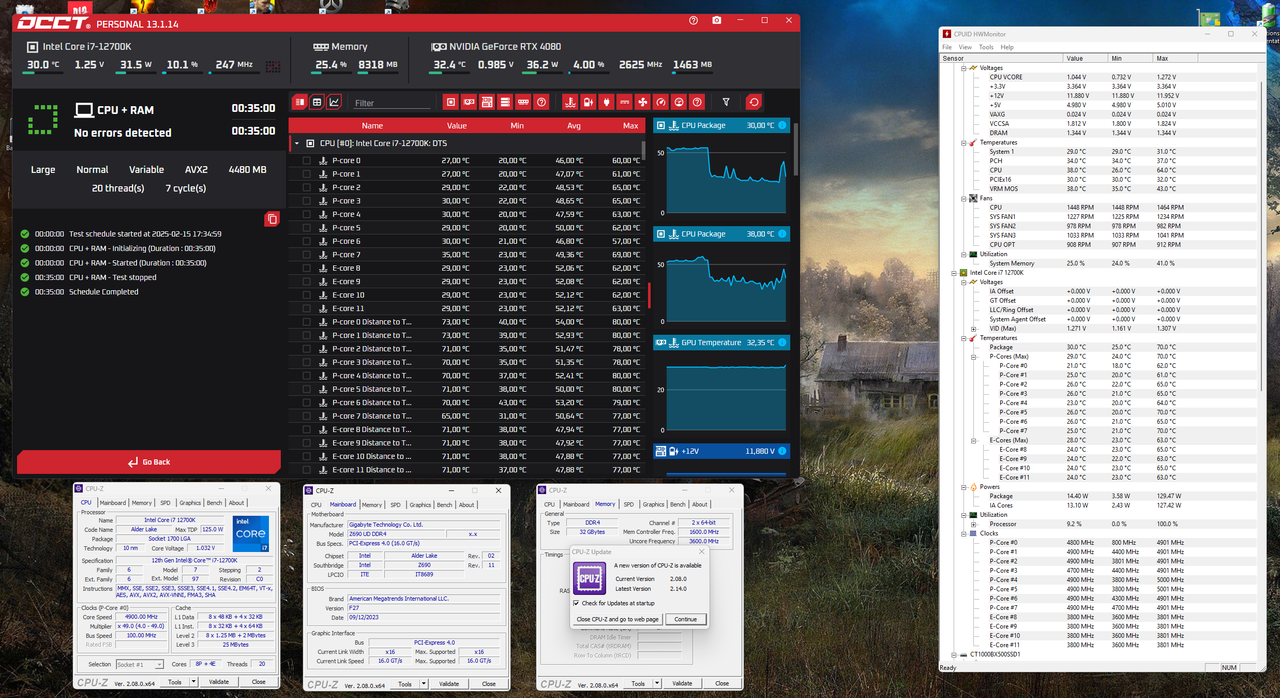The width and height of the screenshot is (1280, 698).
Task: Show fan sensors in OCCT
Action: pyautogui.click(x=643, y=102)
